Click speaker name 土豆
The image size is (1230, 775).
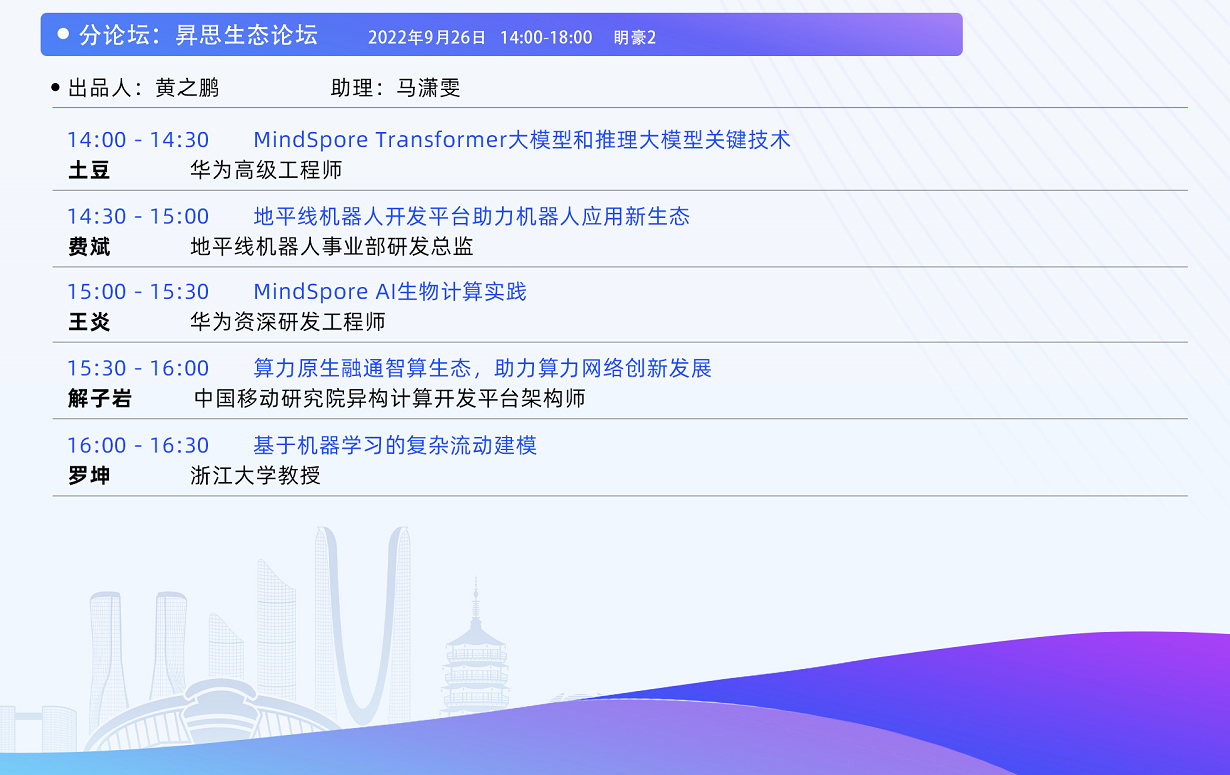click(x=89, y=170)
